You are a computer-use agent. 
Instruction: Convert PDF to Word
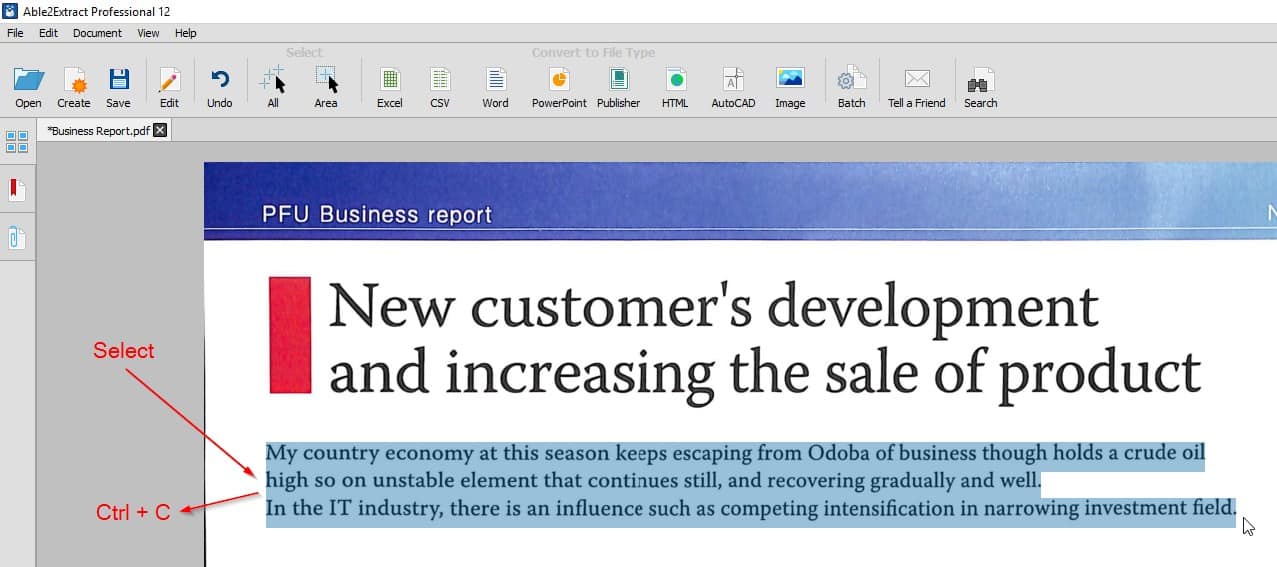pyautogui.click(x=495, y=80)
